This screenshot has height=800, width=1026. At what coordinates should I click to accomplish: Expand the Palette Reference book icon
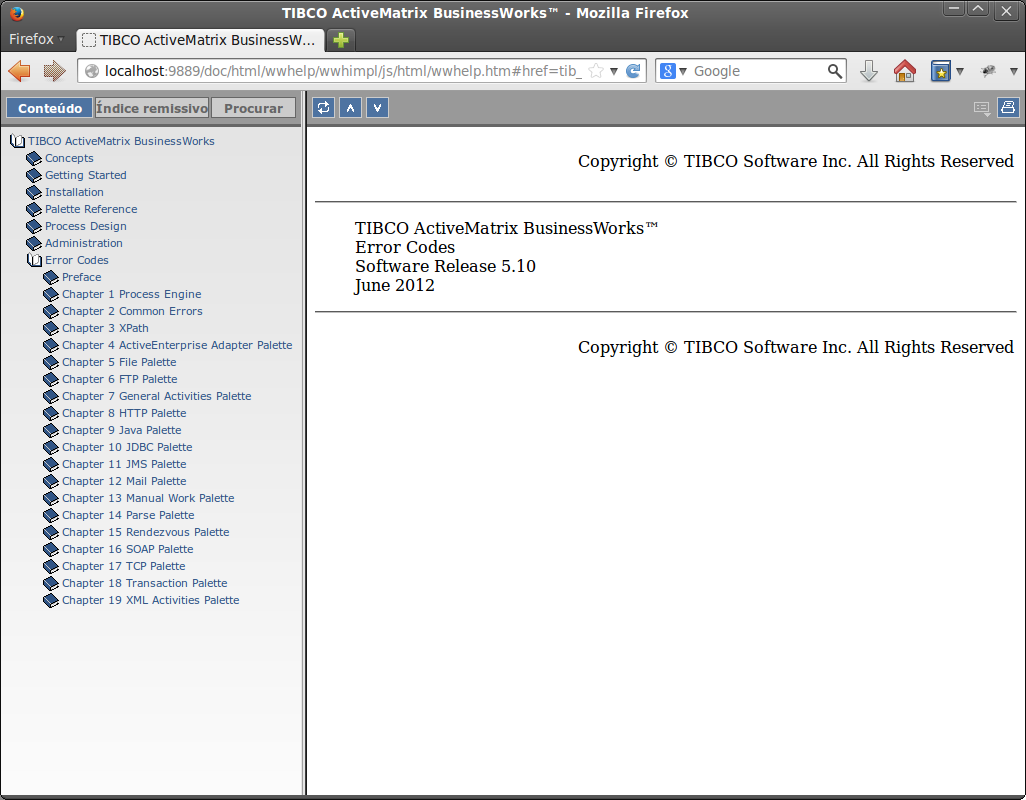34,209
